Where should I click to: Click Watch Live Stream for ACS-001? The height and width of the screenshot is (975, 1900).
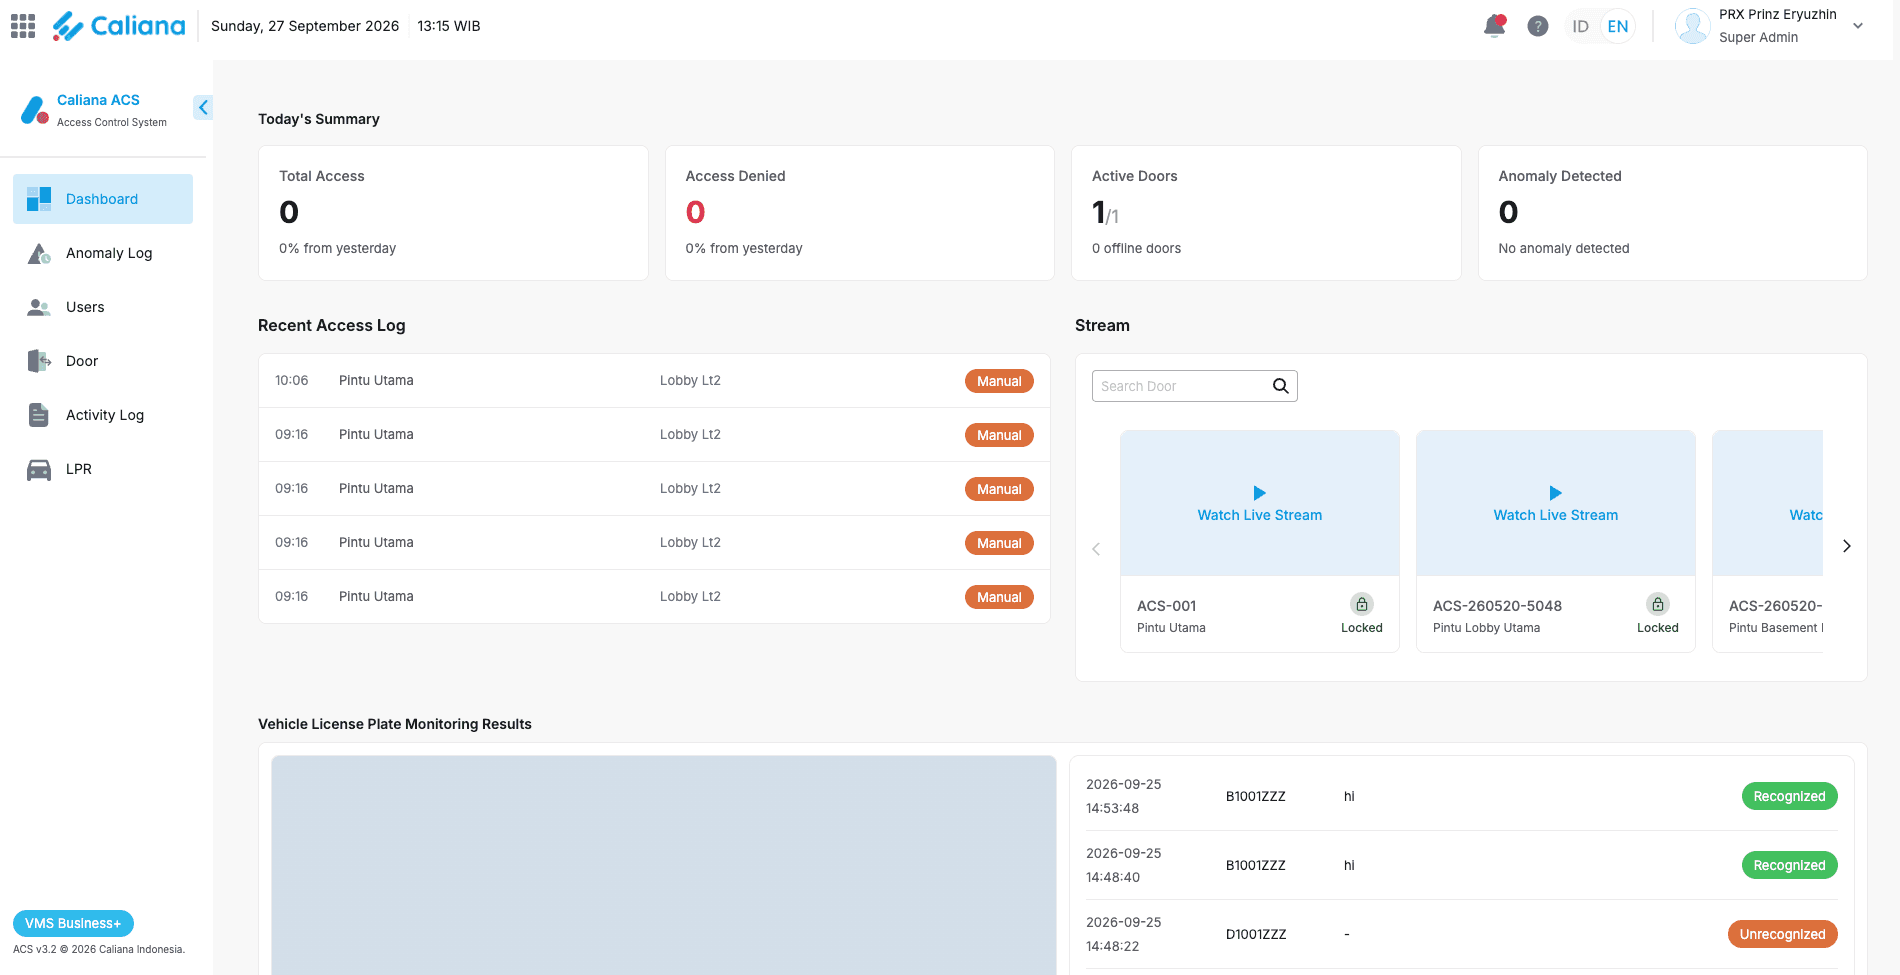(x=1260, y=515)
